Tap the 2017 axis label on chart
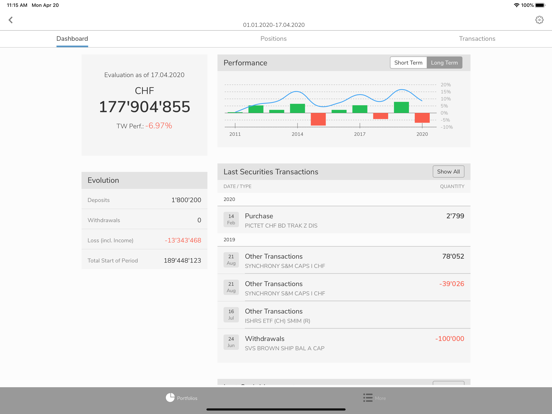Viewport: 552px width, 414px height. point(360,134)
